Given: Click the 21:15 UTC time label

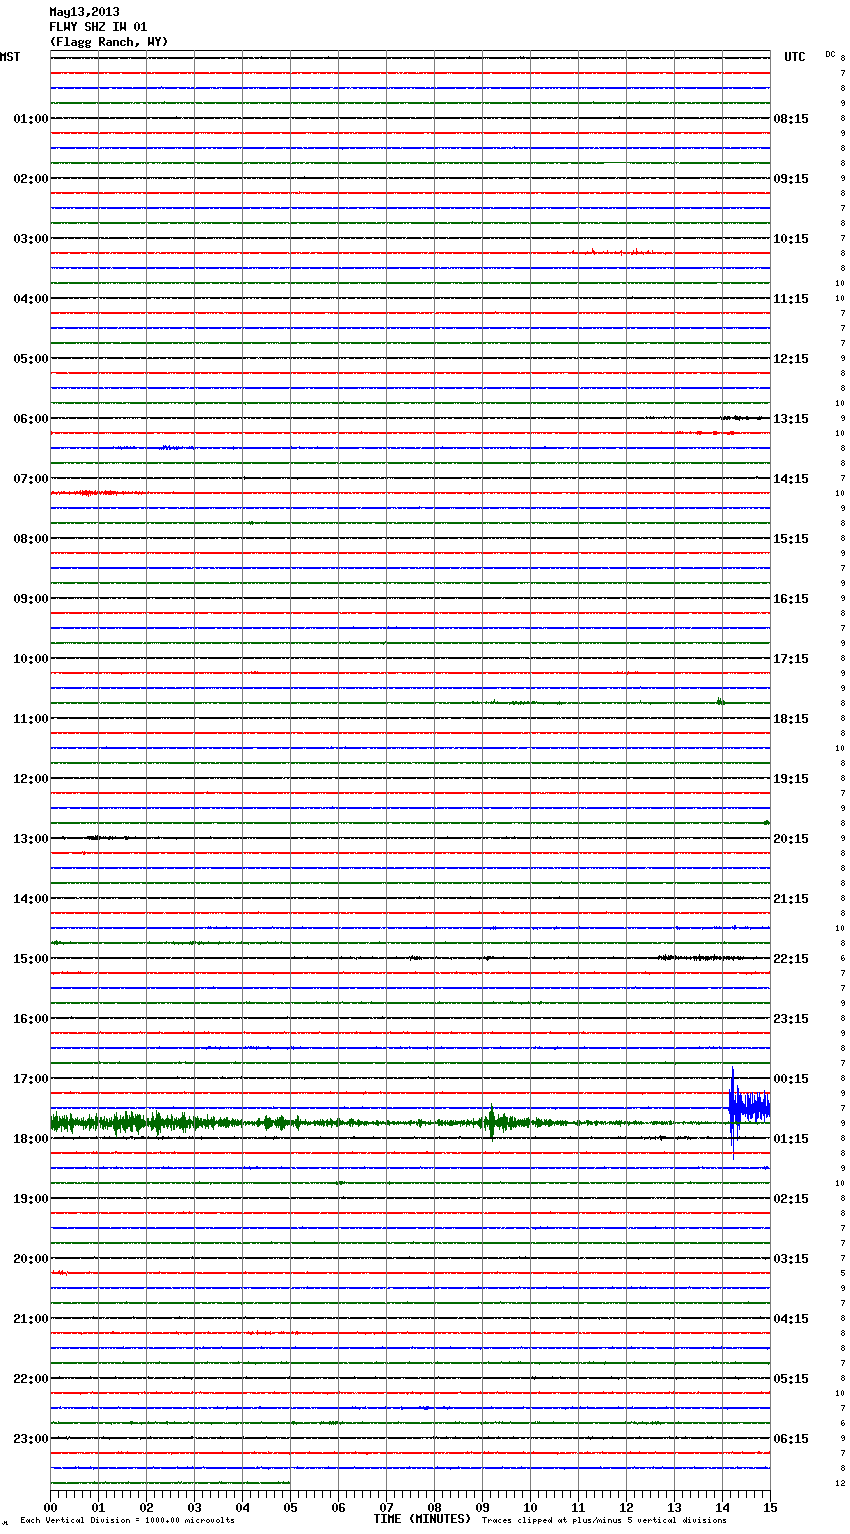Looking at the screenshot, I should [791, 899].
